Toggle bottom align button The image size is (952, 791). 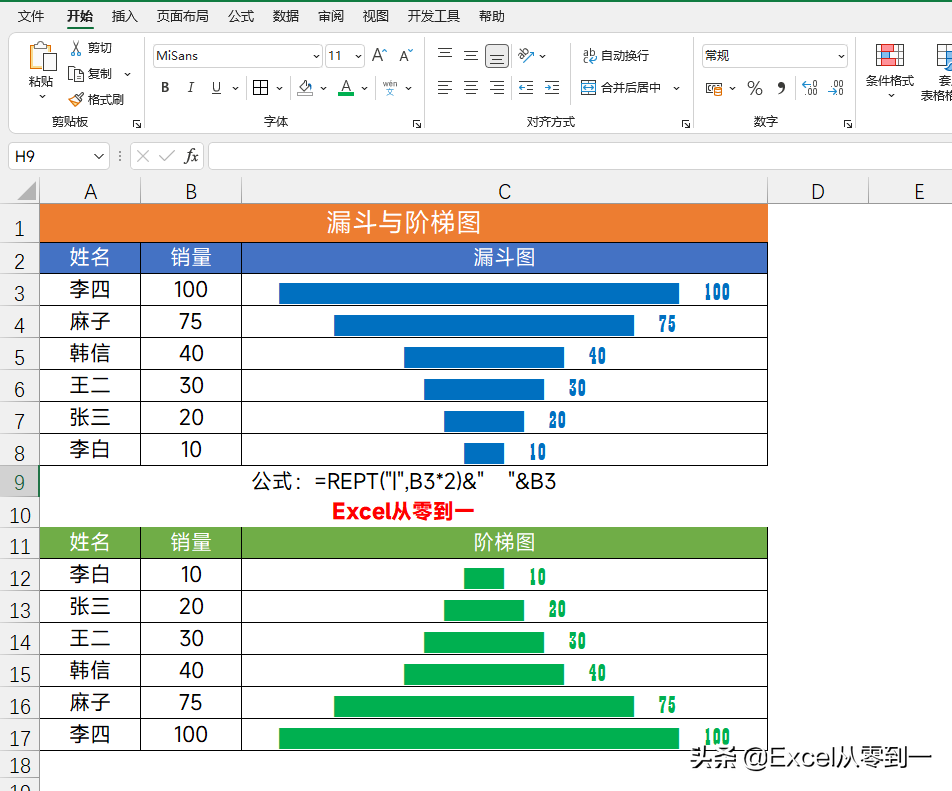click(x=497, y=56)
